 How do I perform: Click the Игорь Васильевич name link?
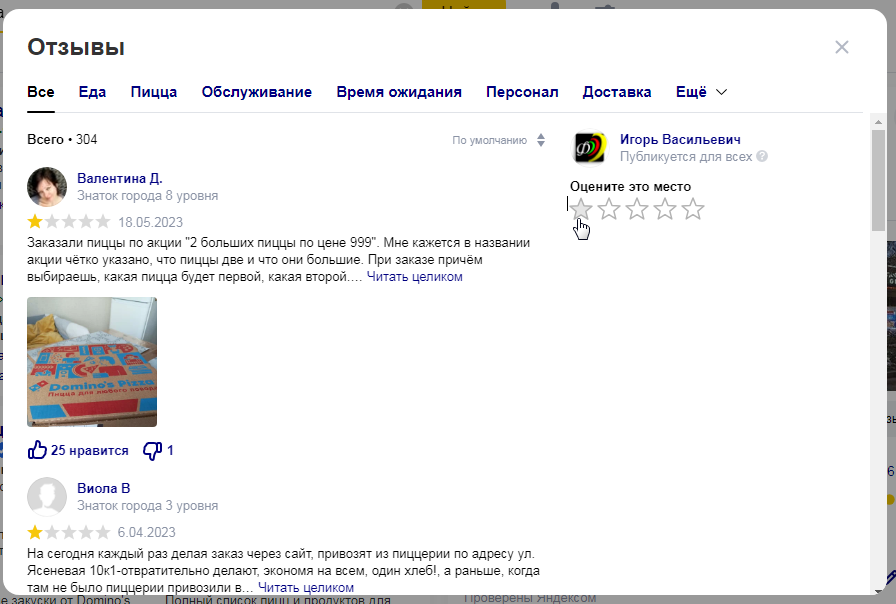point(680,139)
